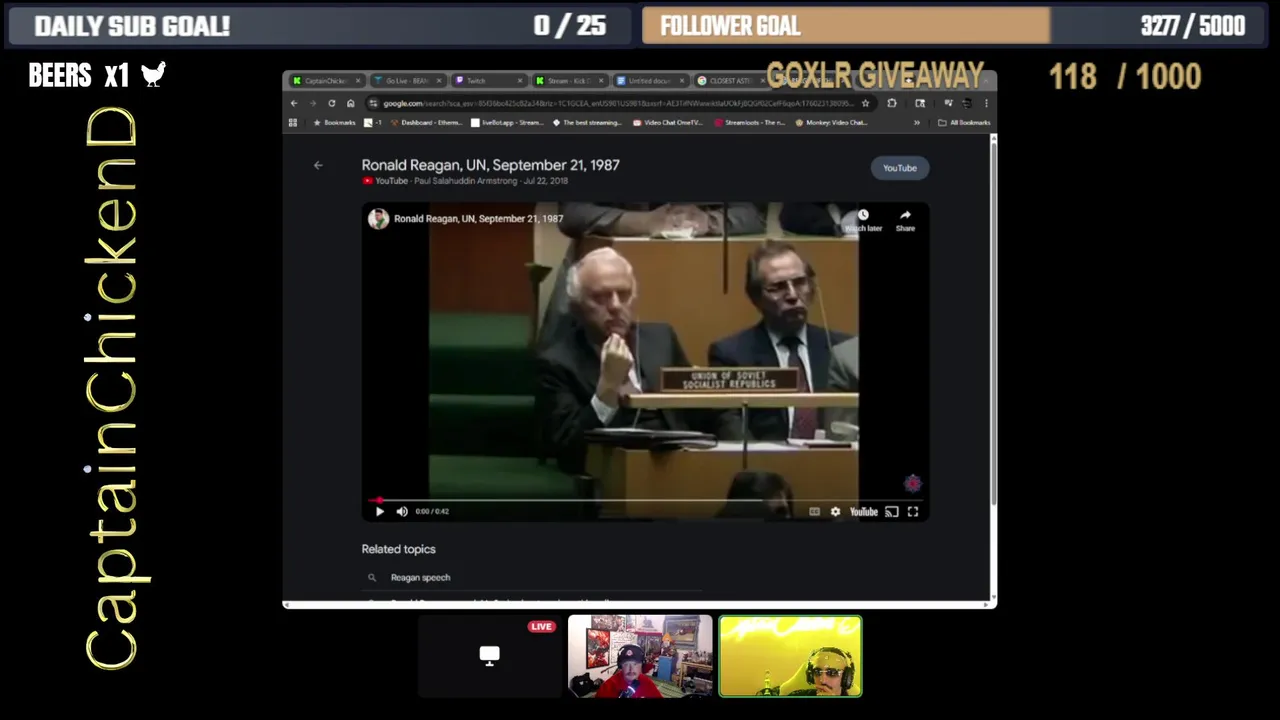The image size is (1280, 720).
Task: Open the video on YouTube via player logo
Action: [863, 511]
